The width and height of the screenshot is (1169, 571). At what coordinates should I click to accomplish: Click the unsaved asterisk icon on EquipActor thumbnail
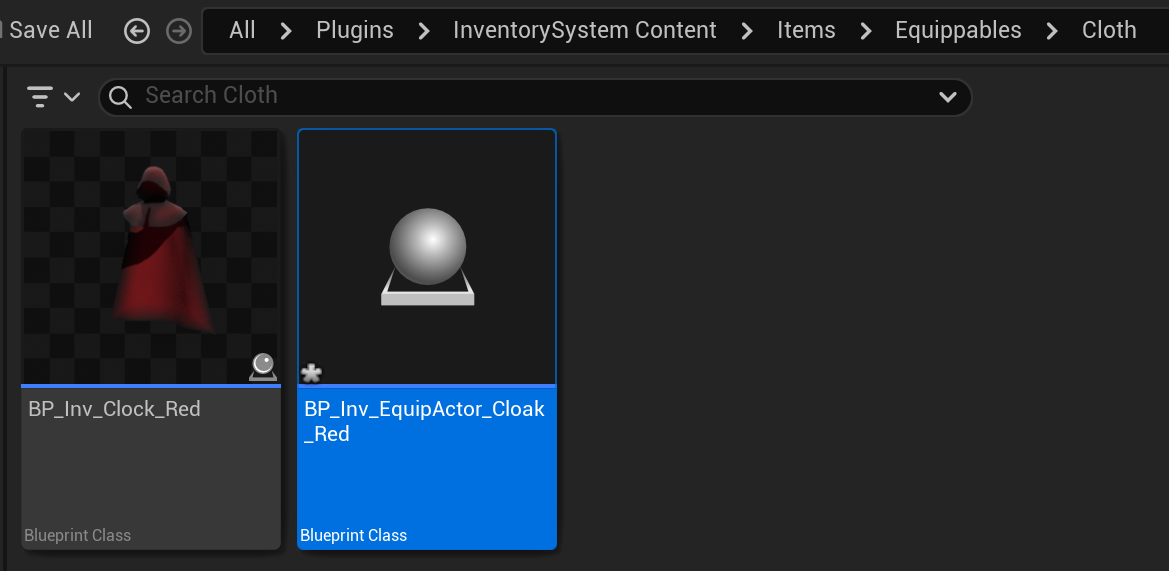[311, 373]
